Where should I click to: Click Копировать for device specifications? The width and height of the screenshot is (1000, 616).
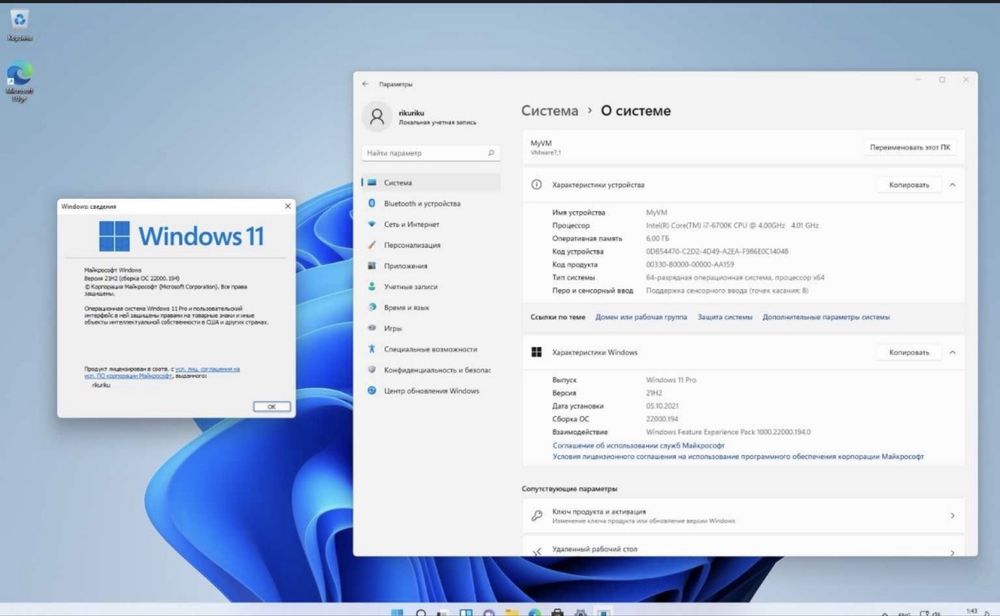pos(909,184)
